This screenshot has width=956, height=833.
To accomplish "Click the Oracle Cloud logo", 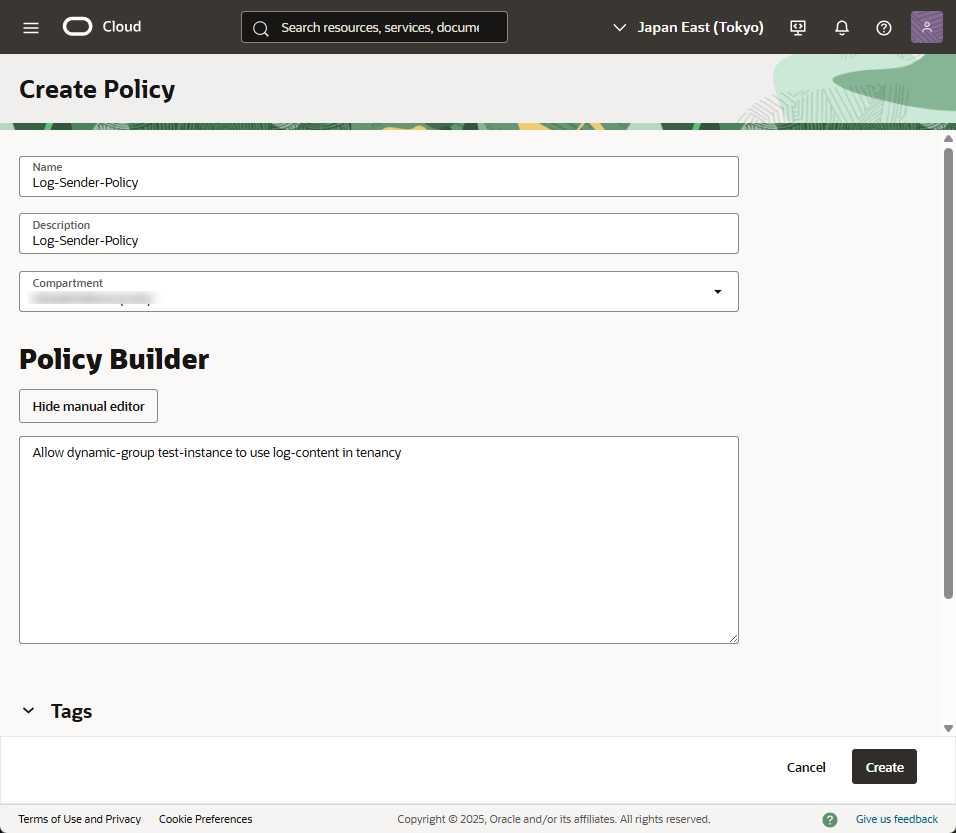I will [102, 27].
